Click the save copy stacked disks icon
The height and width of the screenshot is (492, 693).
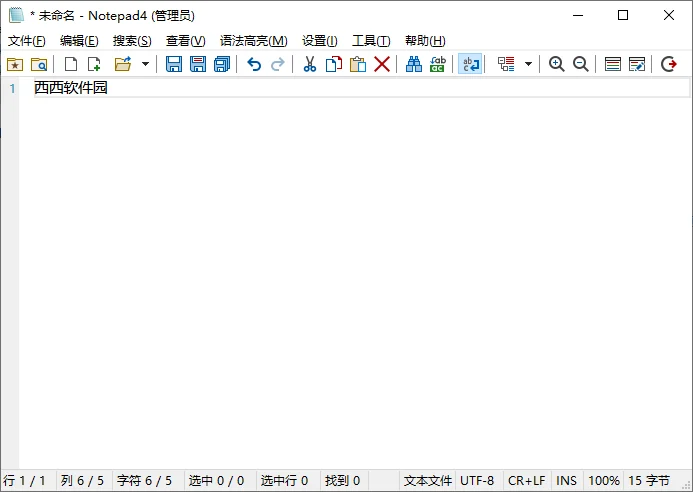222,65
